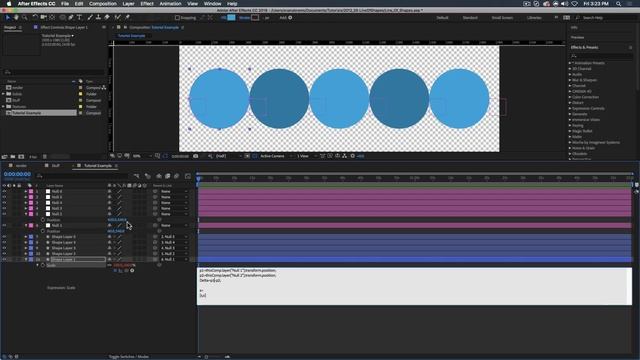Toggle the timeline Draft 3D icon
Screen dimensions: 640x360
tap(148, 176)
